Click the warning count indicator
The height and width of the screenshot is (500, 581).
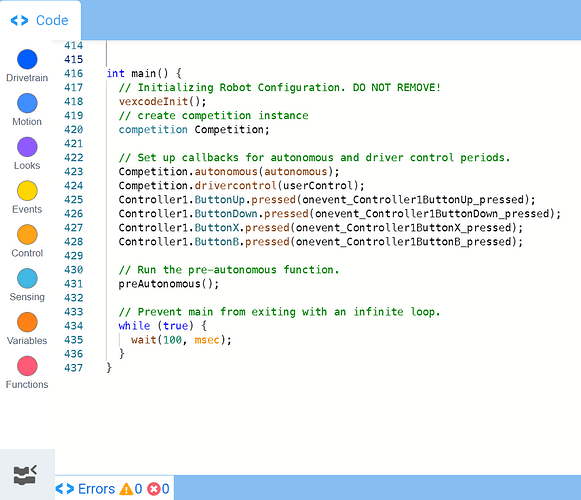tap(131, 489)
